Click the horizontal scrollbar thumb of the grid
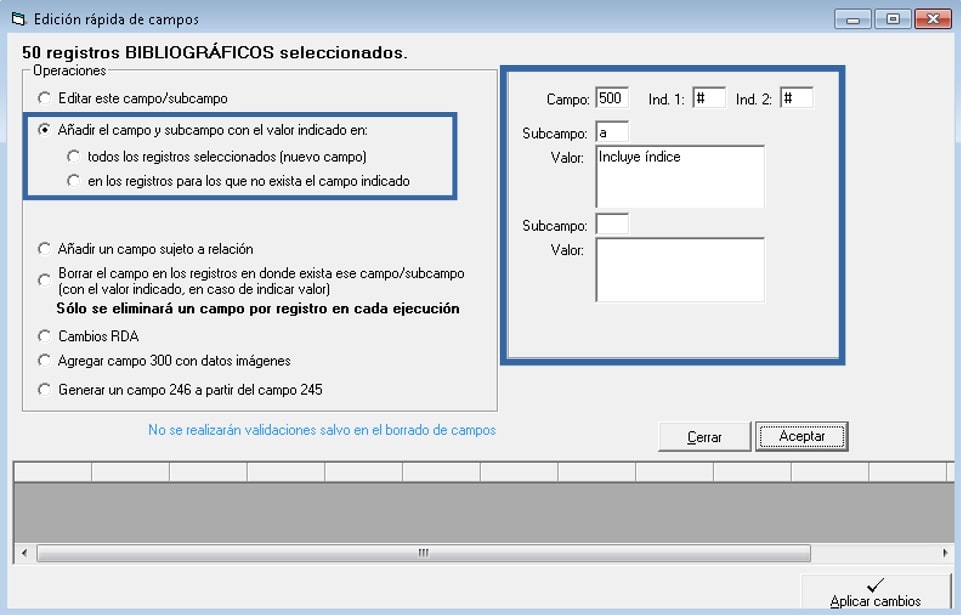961x615 pixels. pyautogui.click(x=424, y=552)
